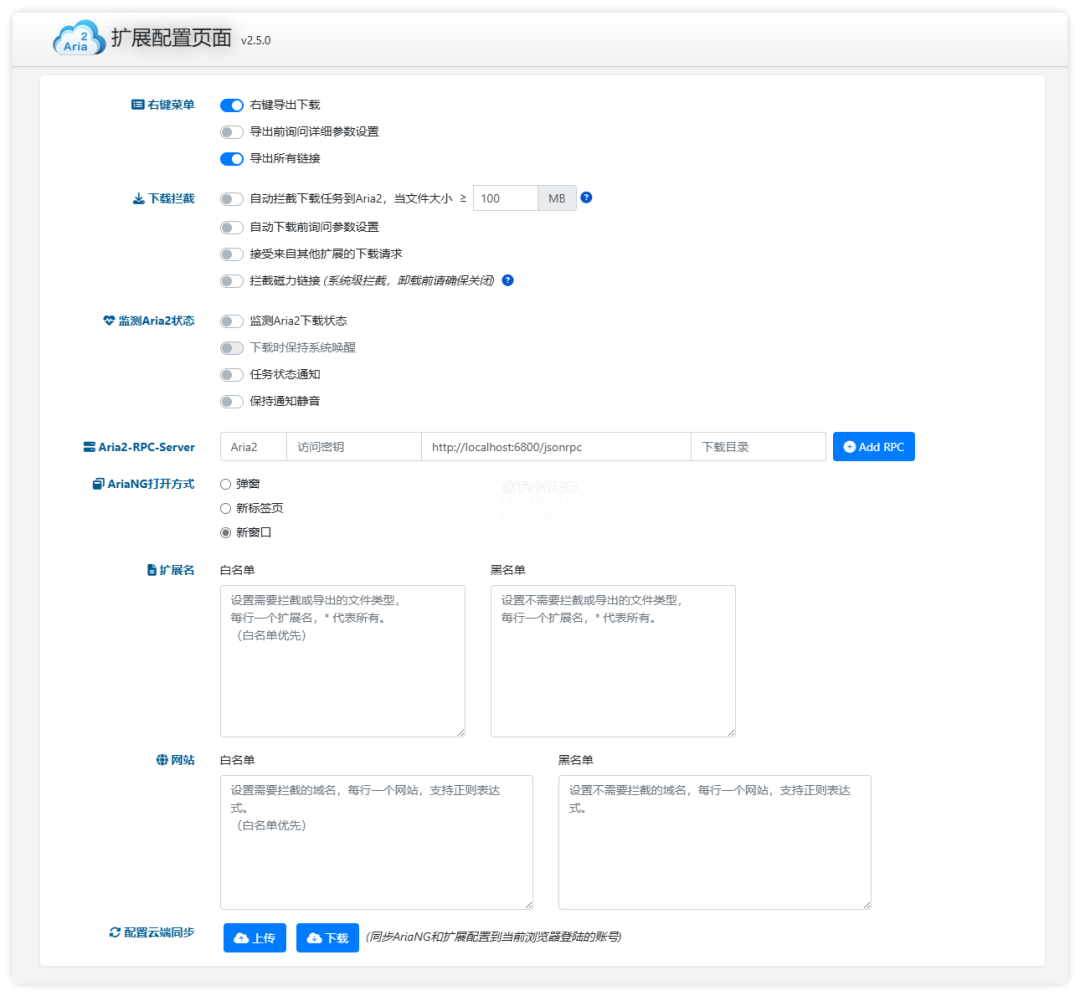Screen dimensions: 1080x996
Task: Click the resize handle of extension whitelist box
Action: (x=461, y=733)
